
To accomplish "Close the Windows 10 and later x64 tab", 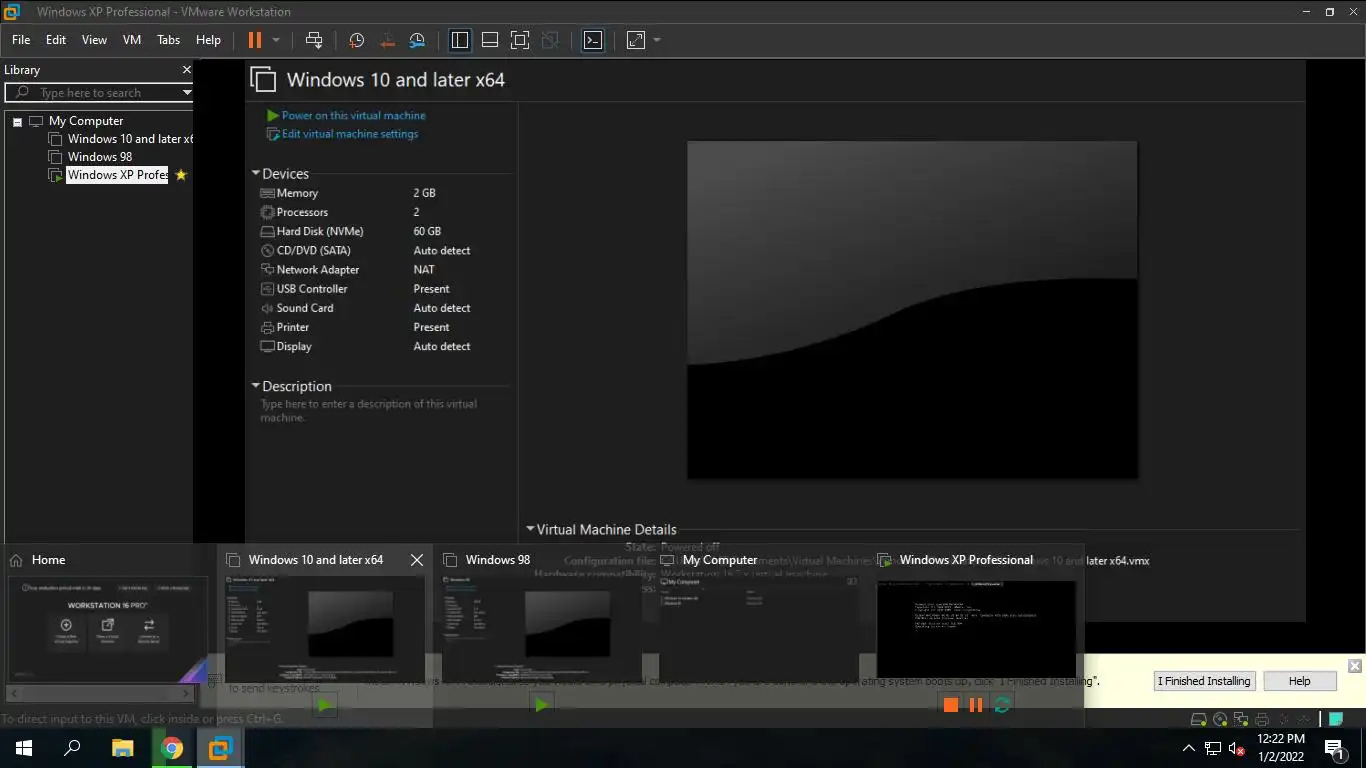I will click(x=417, y=560).
